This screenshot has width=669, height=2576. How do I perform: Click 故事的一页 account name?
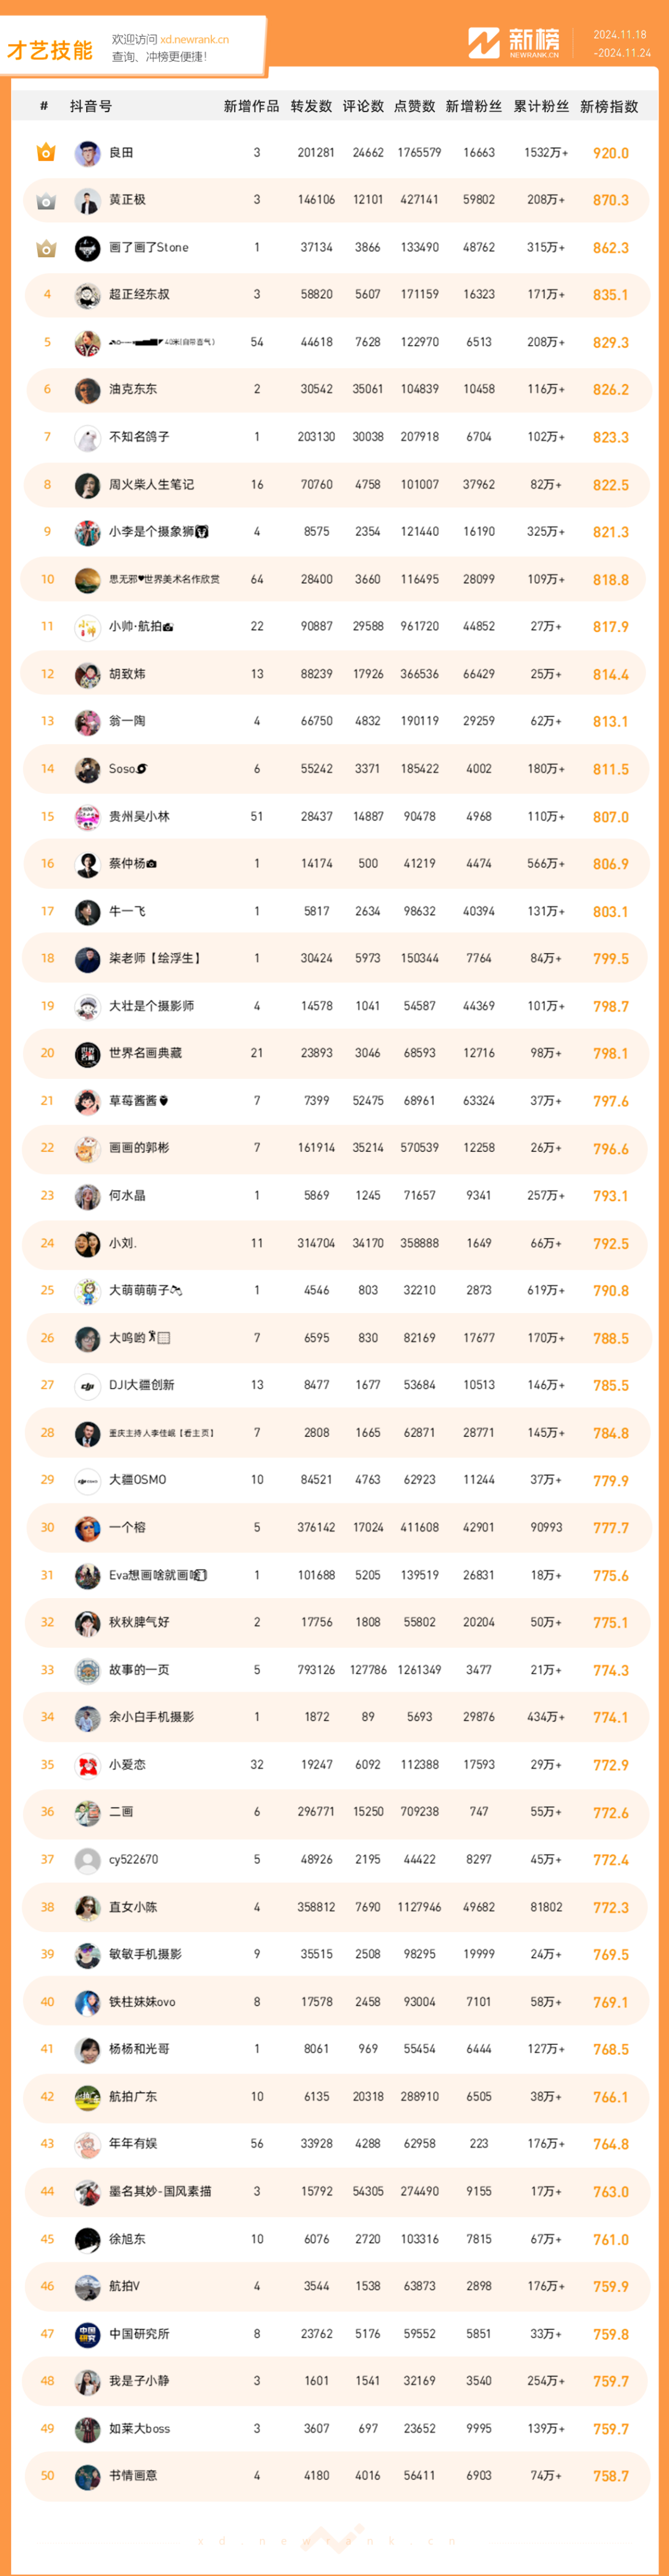tap(139, 1670)
